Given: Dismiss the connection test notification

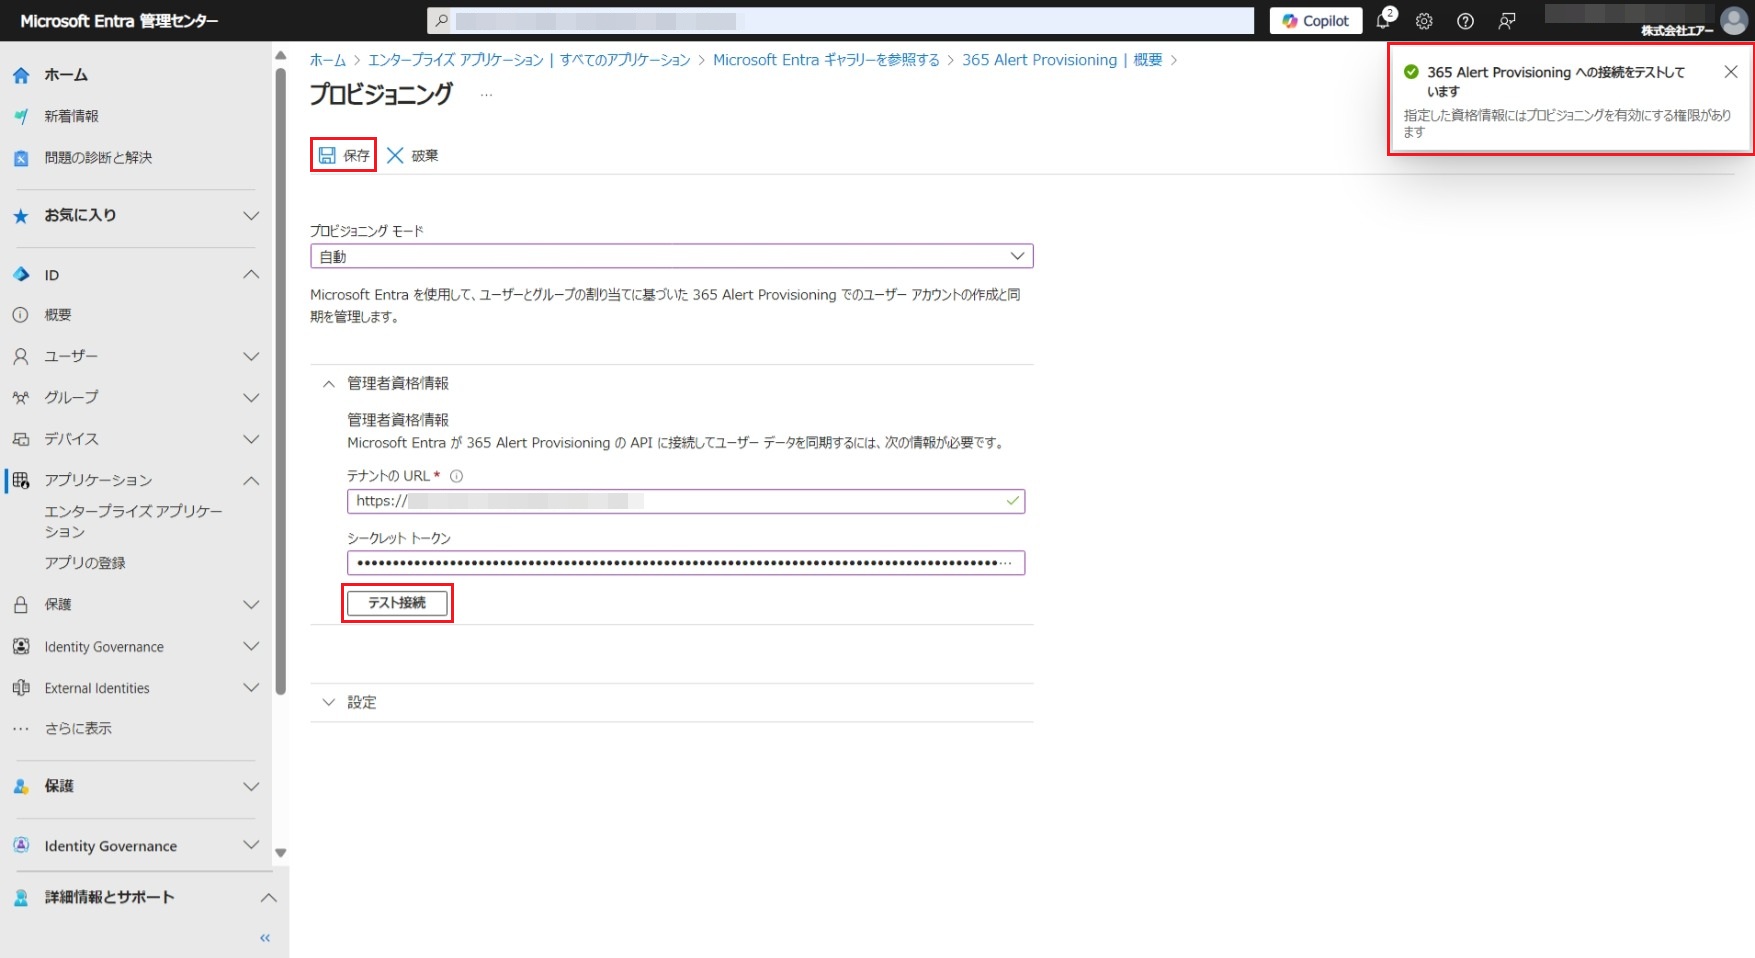Looking at the screenshot, I should coord(1730,72).
